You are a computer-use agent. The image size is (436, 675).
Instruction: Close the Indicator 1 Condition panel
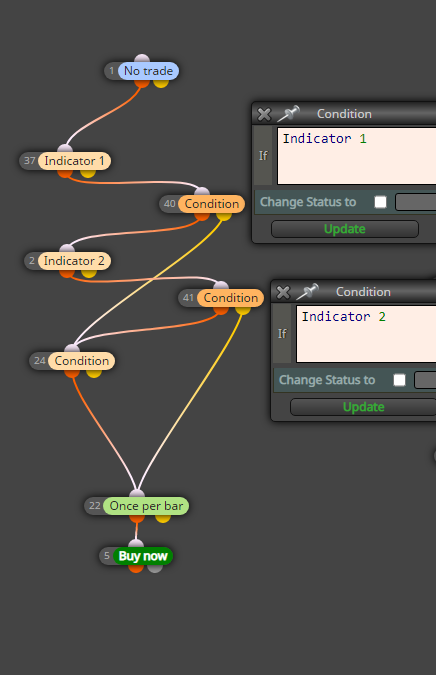click(264, 114)
